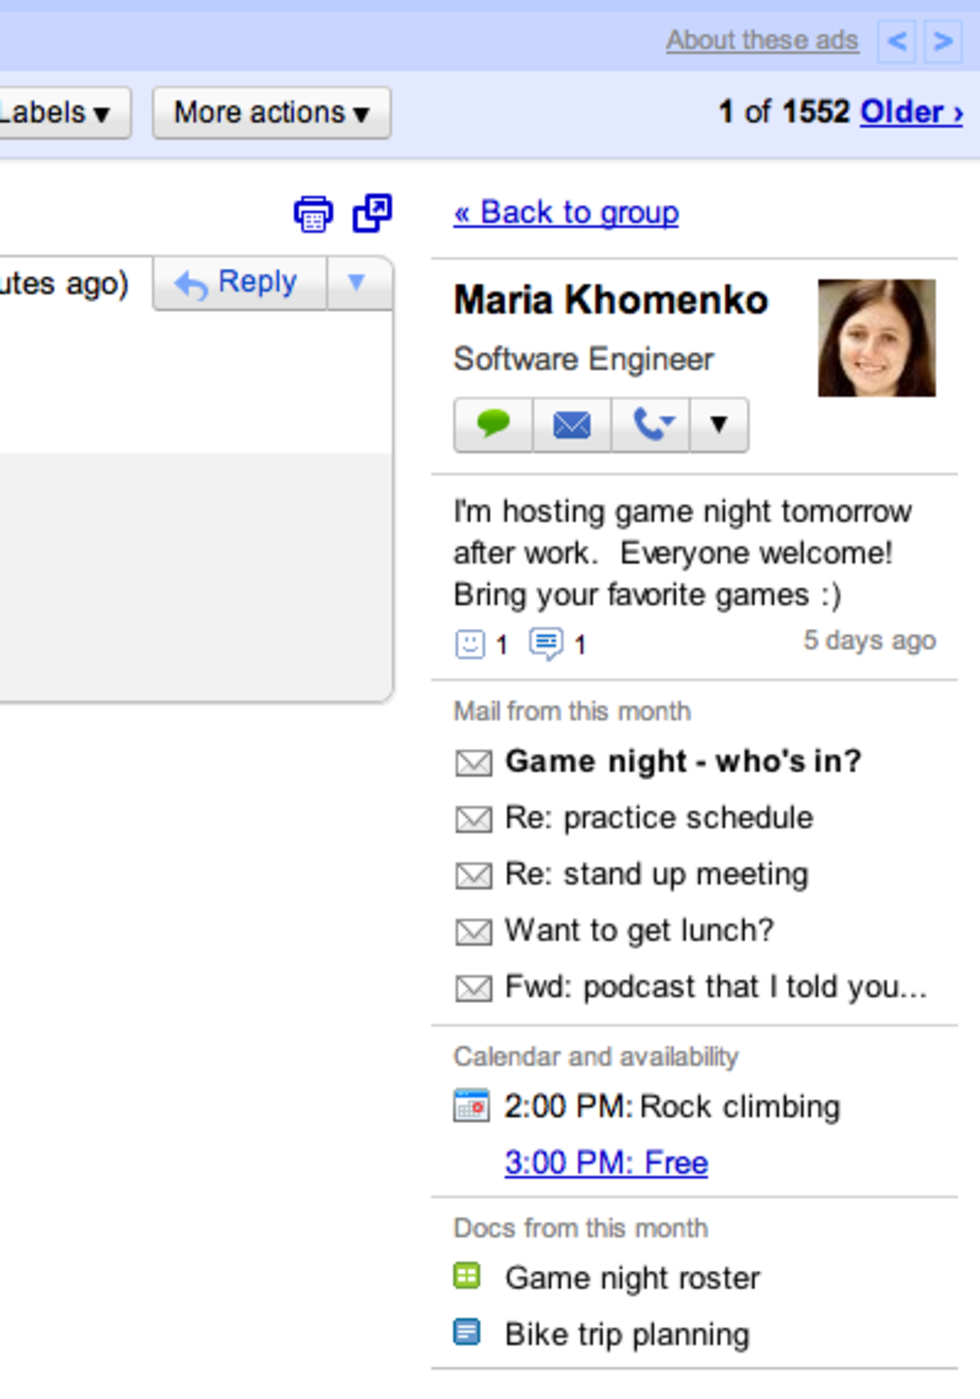Send email to Maria using envelope icon
The image size is (980, 1399).
572,425
